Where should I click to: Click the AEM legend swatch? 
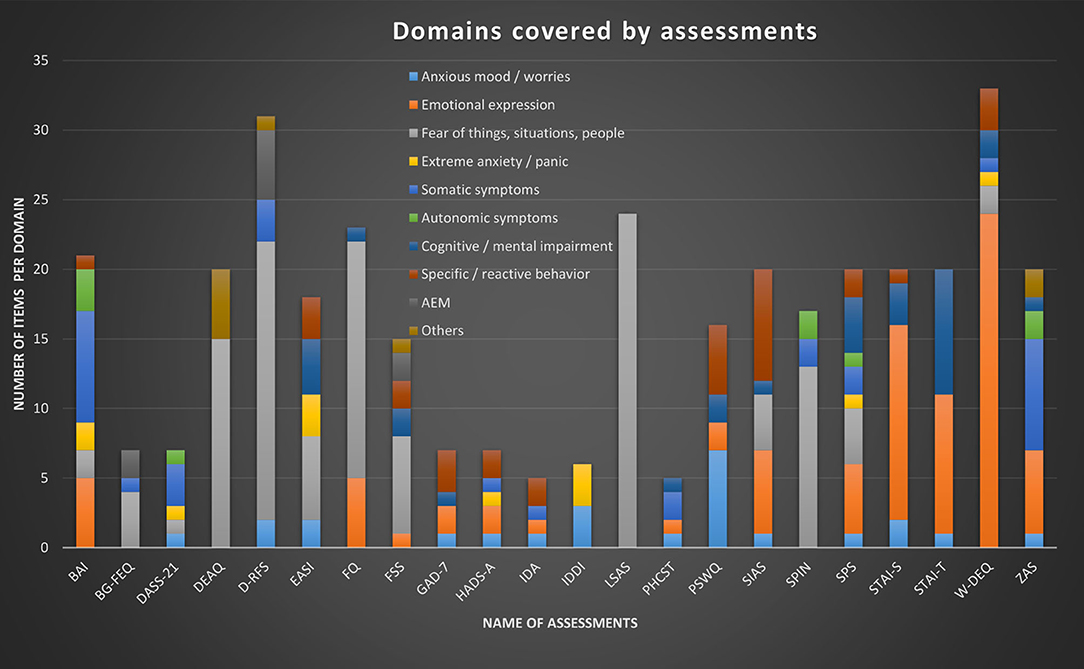tap(413, 303)
